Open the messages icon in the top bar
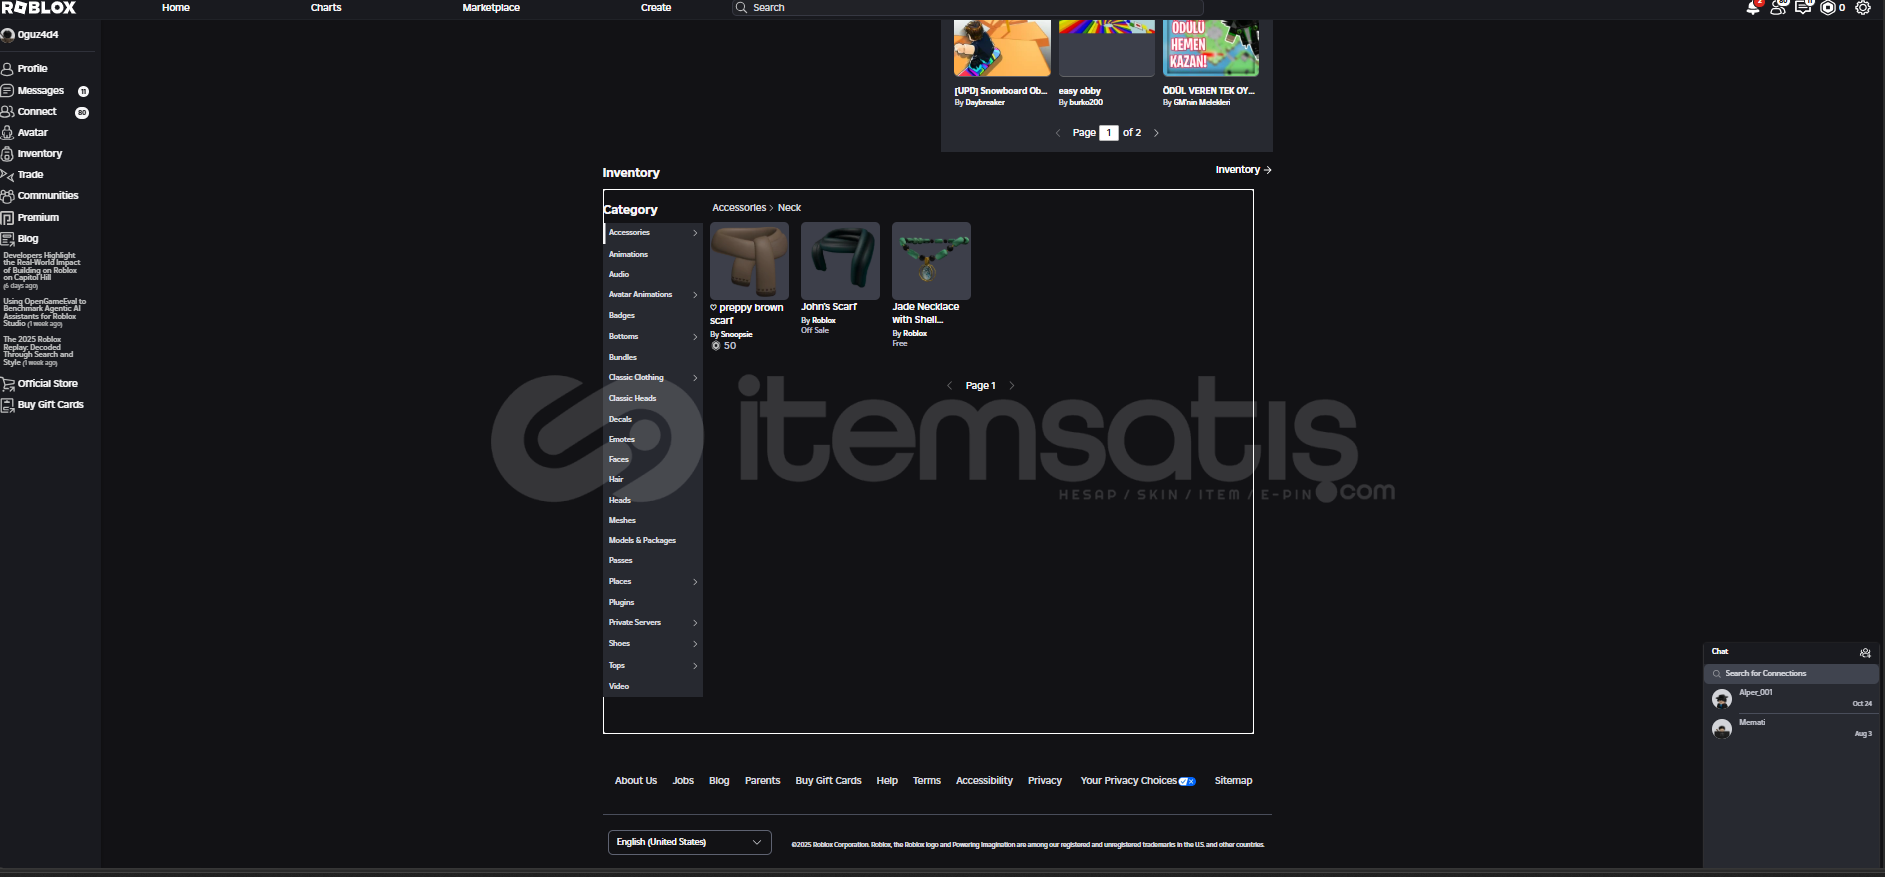The image size is (1885, 877). coord(1803,8)
